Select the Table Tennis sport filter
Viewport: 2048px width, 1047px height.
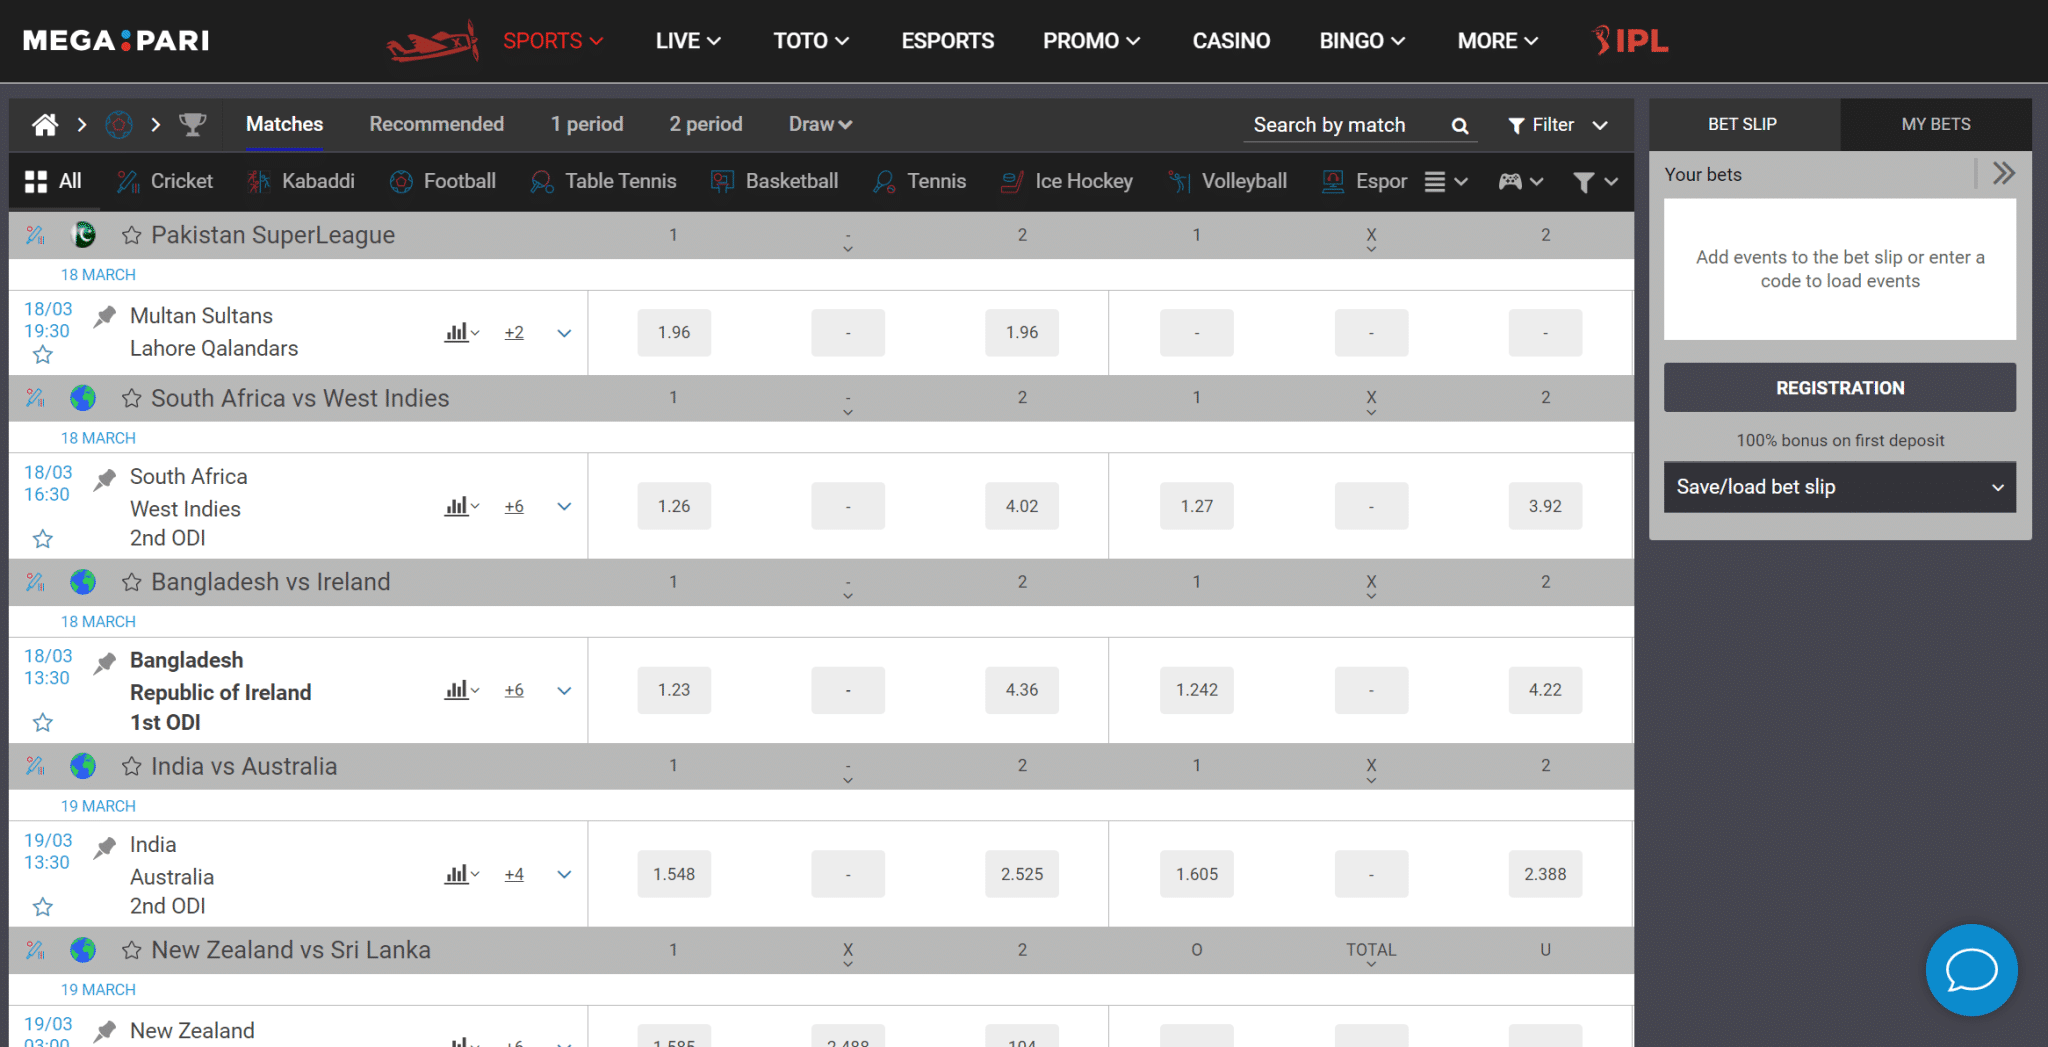[603, 181]
